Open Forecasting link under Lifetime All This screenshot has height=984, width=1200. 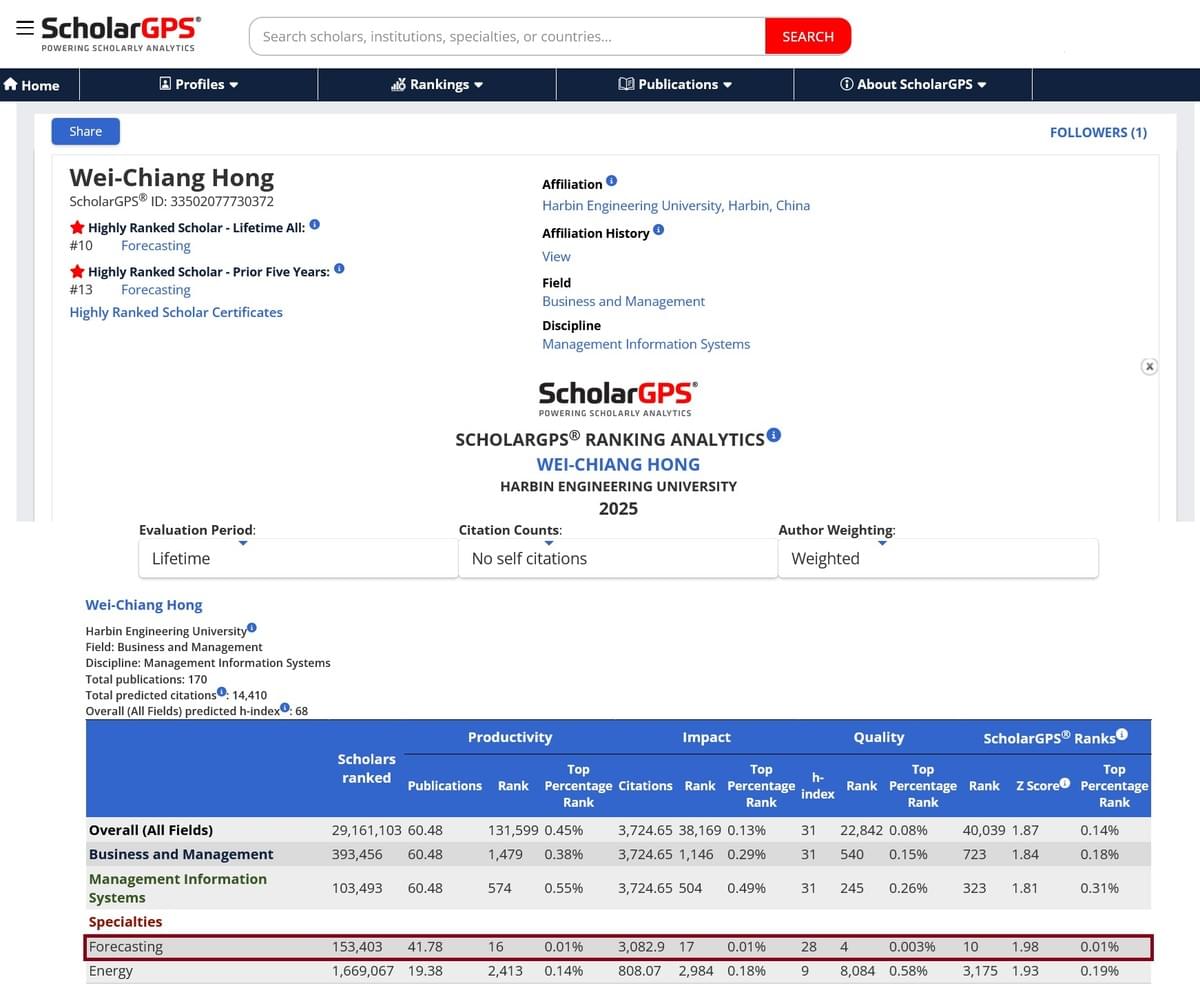tap(156, 245)
